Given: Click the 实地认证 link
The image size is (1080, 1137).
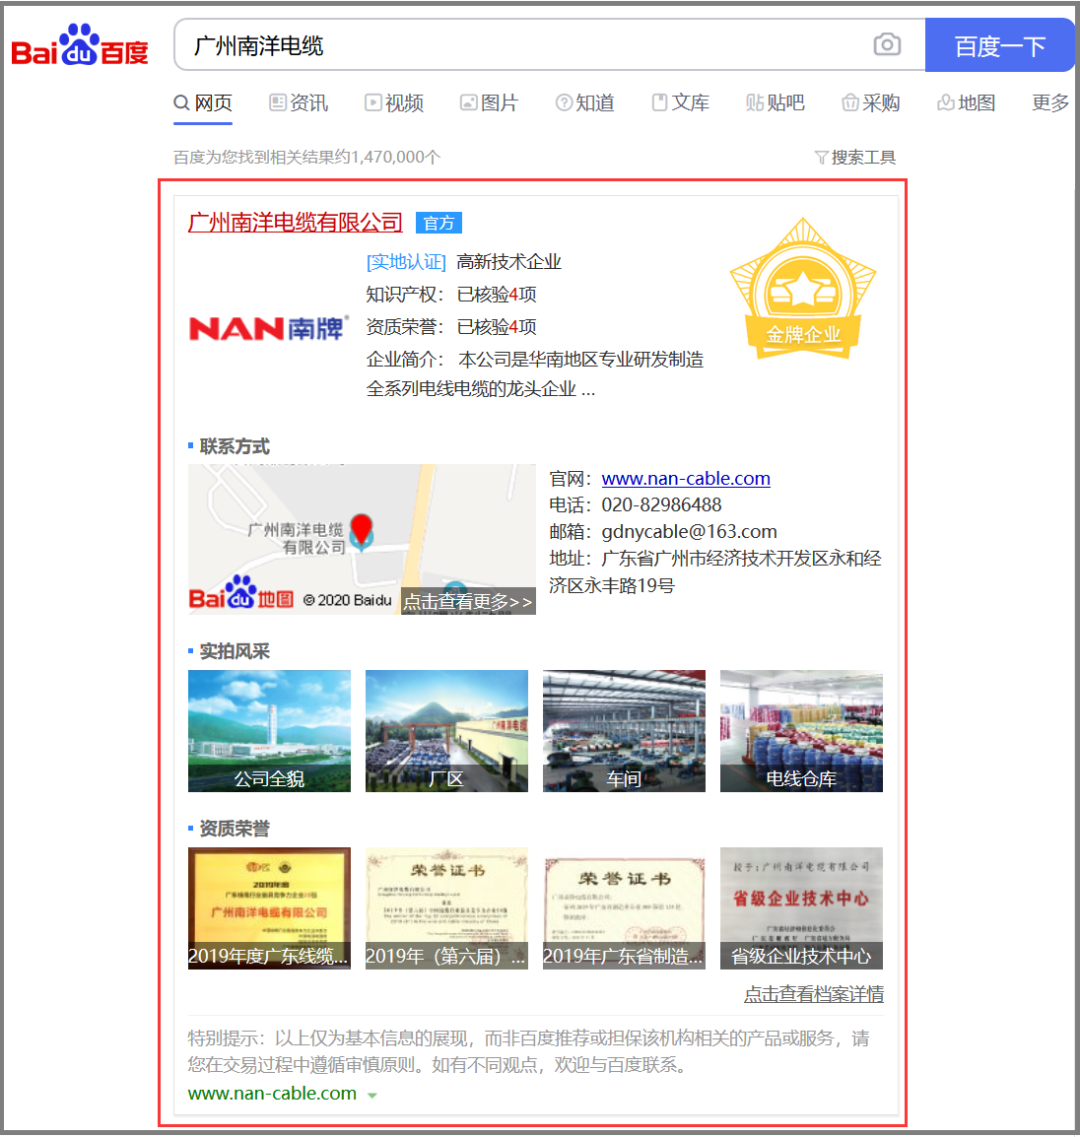Looking at the screenshot, I should 406,262.
